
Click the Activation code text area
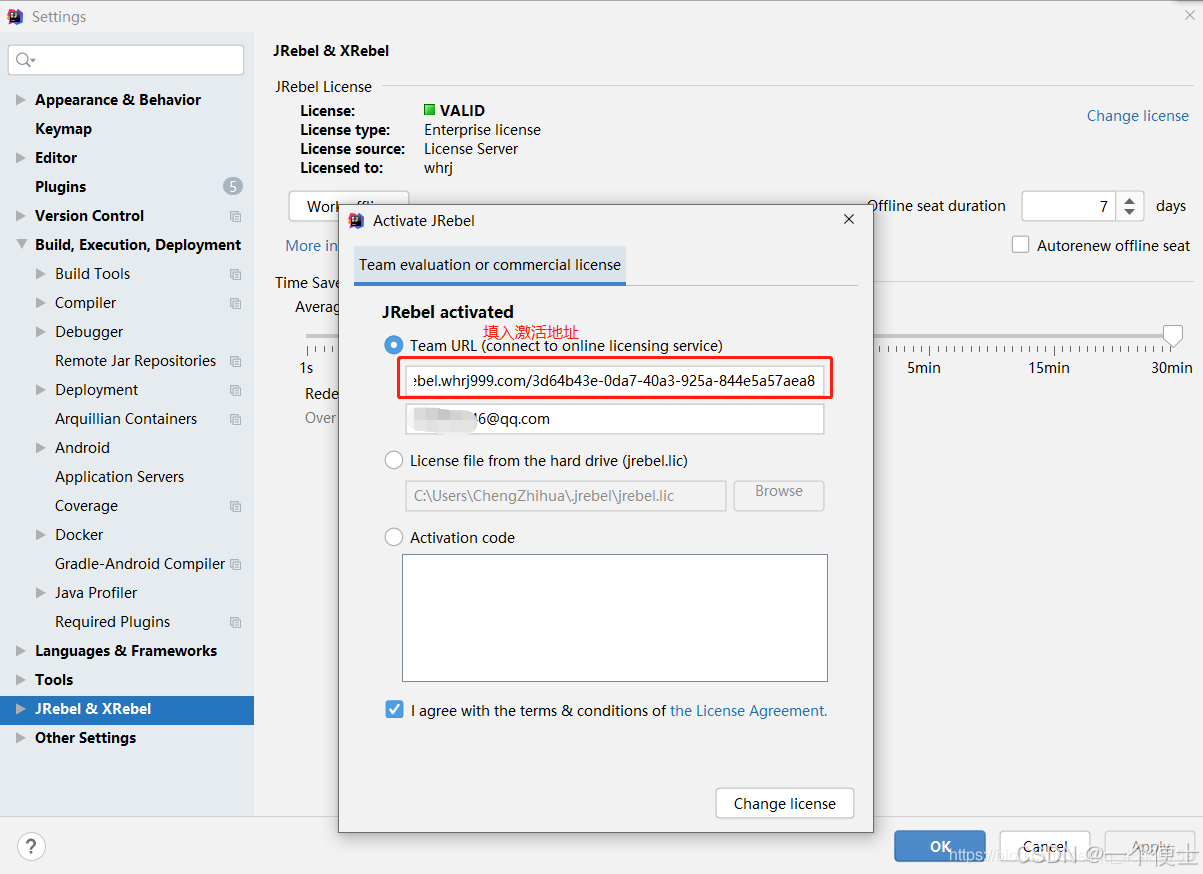point(615,618)
